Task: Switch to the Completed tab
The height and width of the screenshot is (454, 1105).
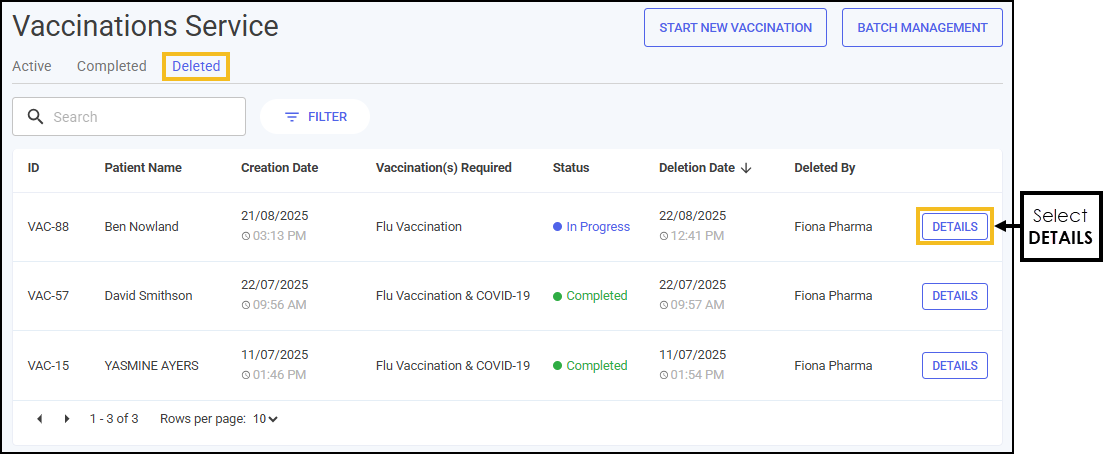Action: pyautogui.click(x=111, y=66)
